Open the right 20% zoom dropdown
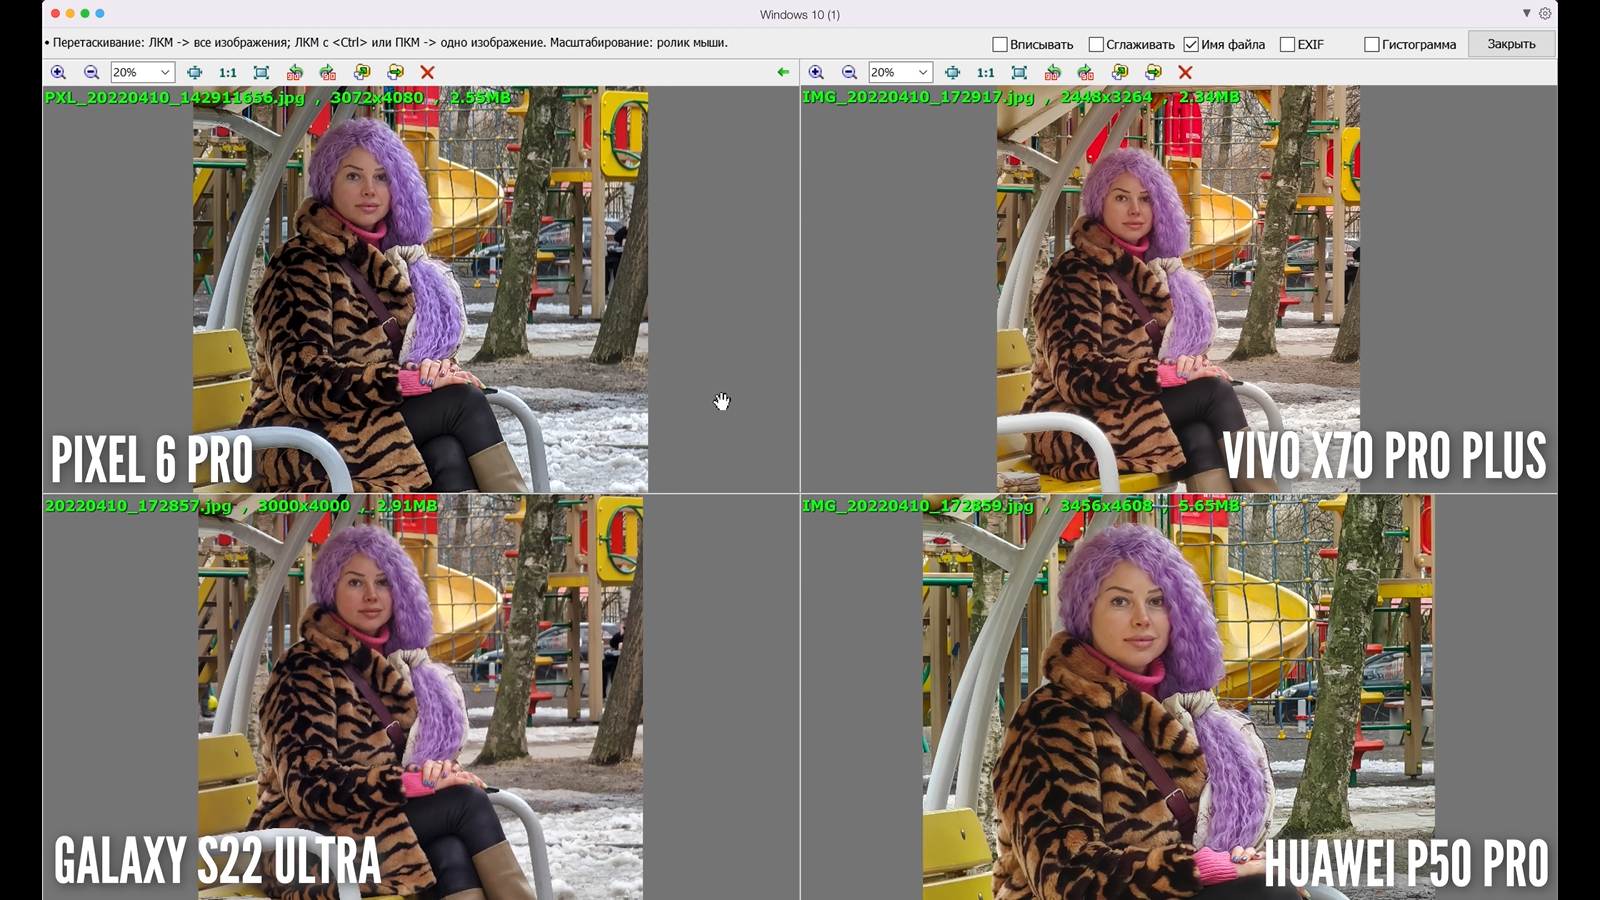1600x900 pixels. [x=923, y=72]
